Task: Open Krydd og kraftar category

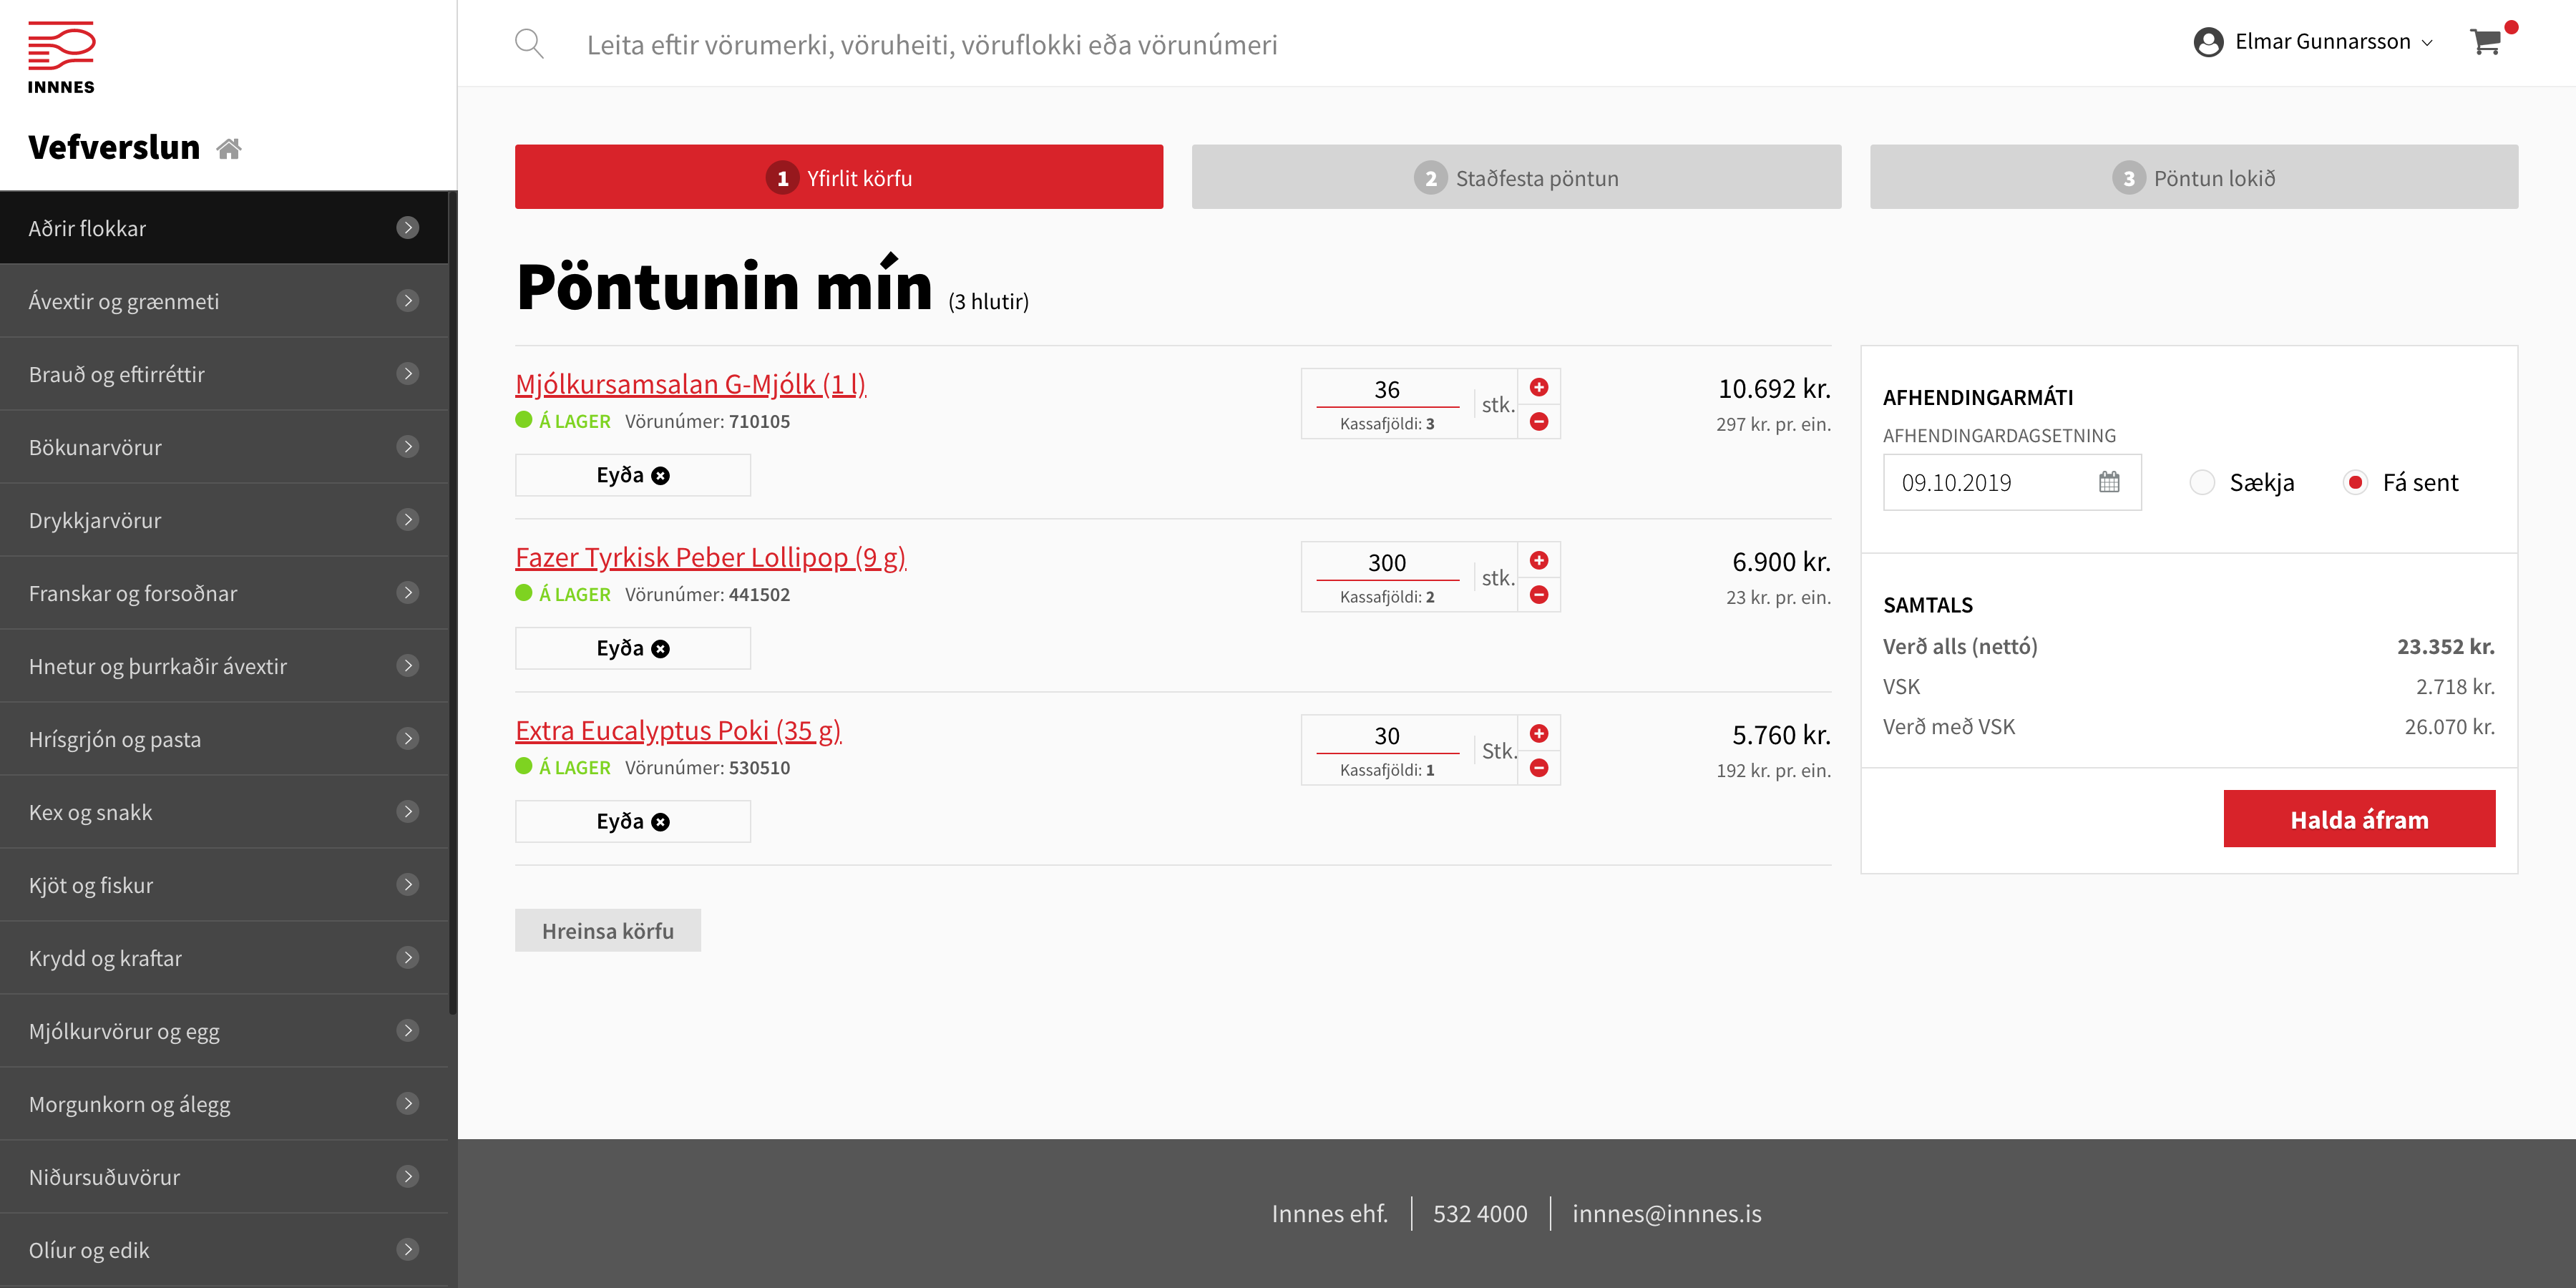Action: click(224, 958)
